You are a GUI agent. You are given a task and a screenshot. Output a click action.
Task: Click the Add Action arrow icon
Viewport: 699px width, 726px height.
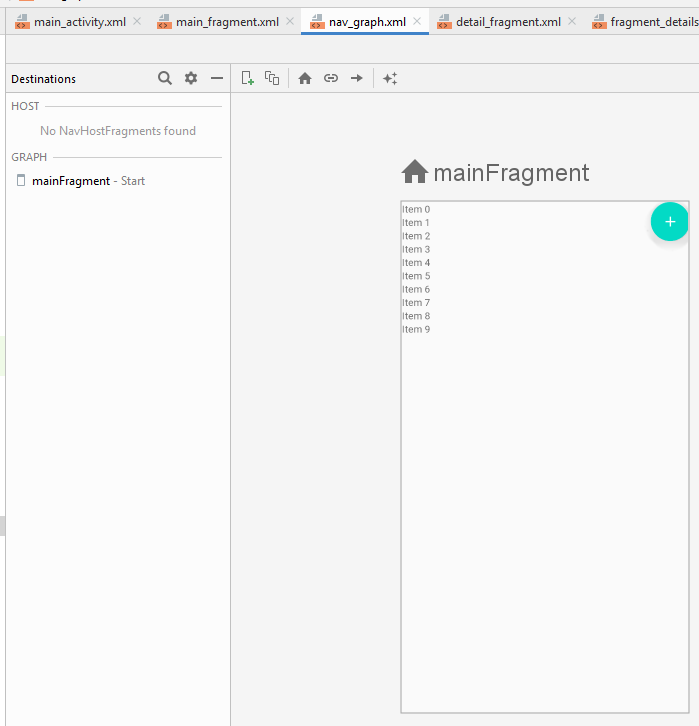356,78
